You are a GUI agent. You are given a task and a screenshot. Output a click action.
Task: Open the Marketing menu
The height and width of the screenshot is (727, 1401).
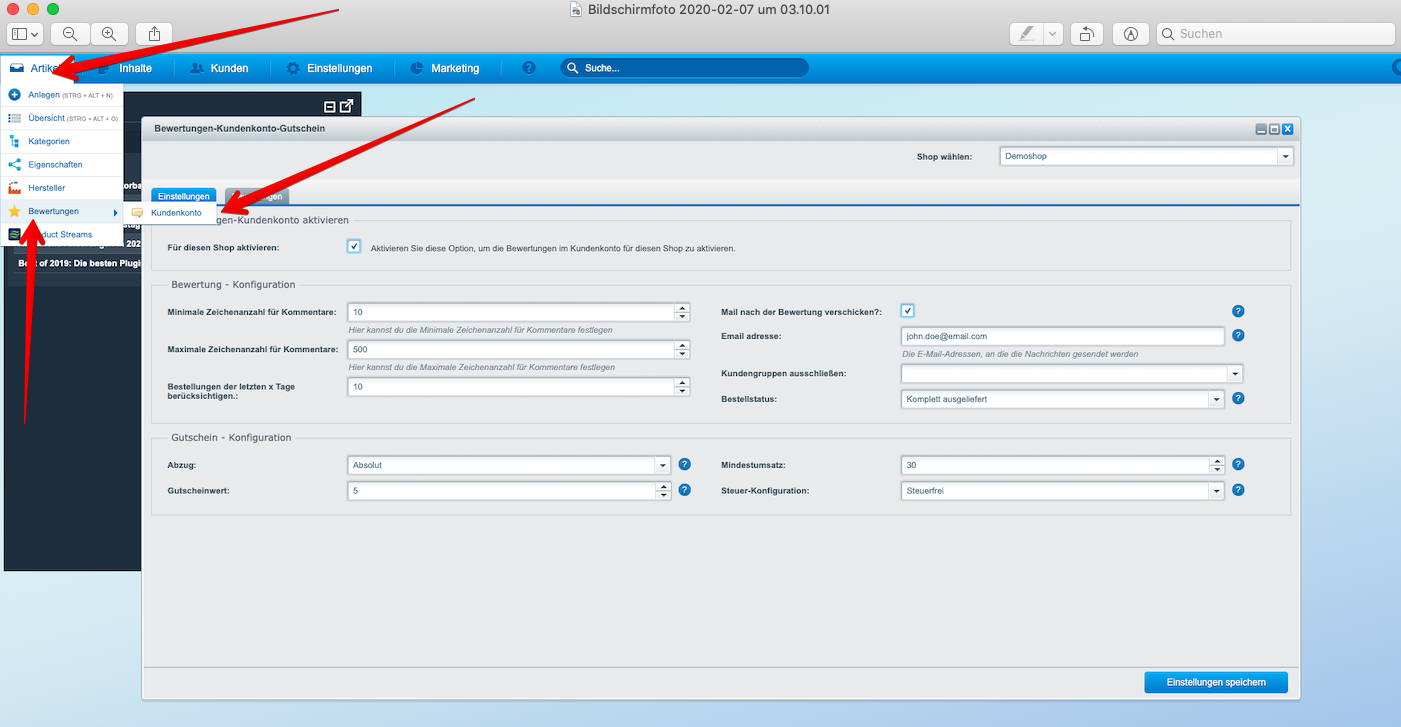445,68
